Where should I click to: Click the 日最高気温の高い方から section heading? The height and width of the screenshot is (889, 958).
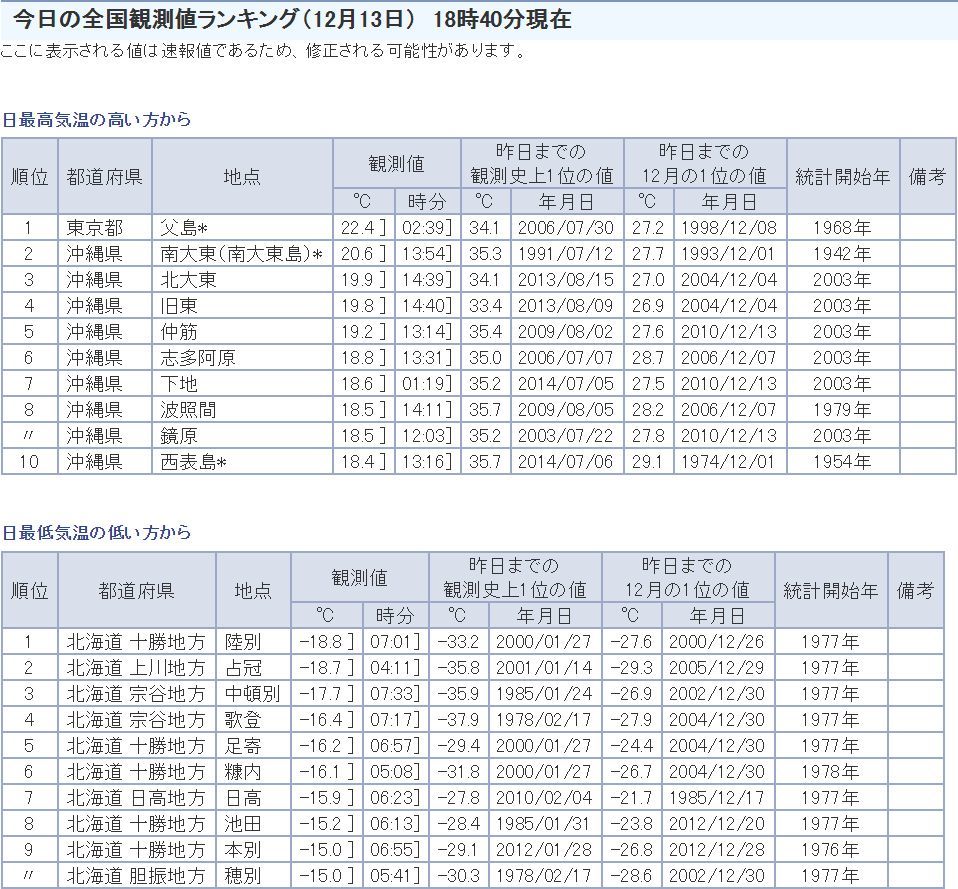96,119
